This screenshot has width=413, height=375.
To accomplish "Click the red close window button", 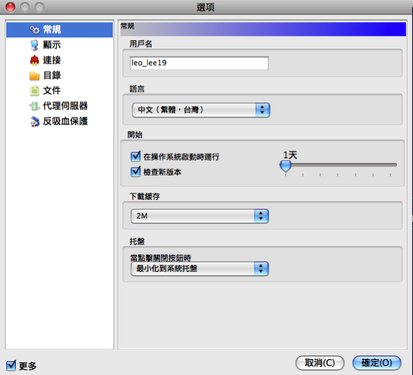I will click(11, 7).
